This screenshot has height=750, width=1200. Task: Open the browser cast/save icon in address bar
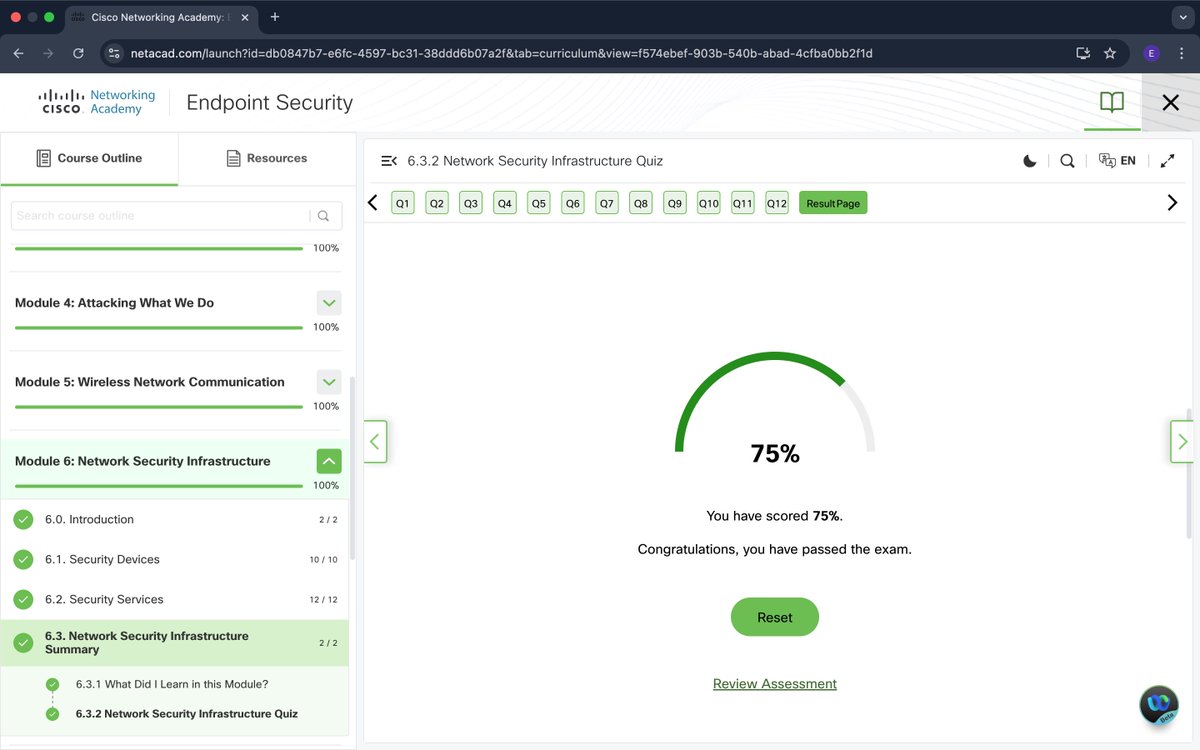coord(1083,53)
